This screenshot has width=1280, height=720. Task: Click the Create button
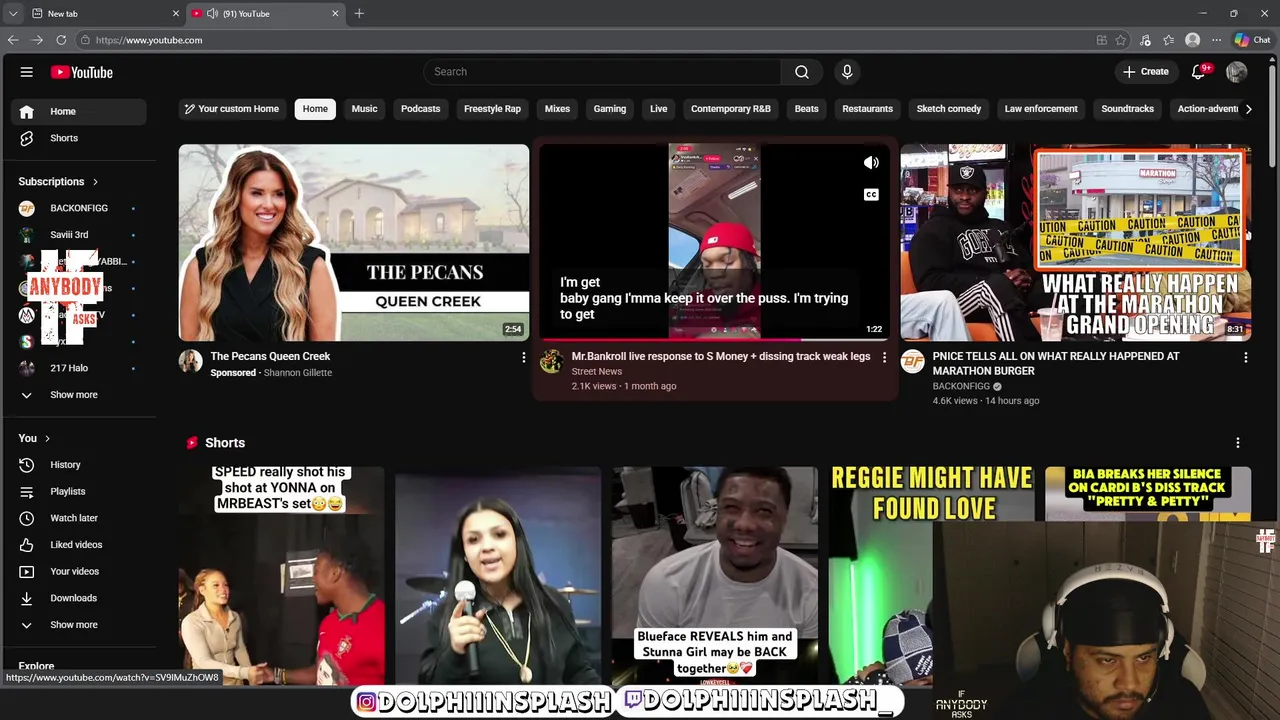(1145, 72)
